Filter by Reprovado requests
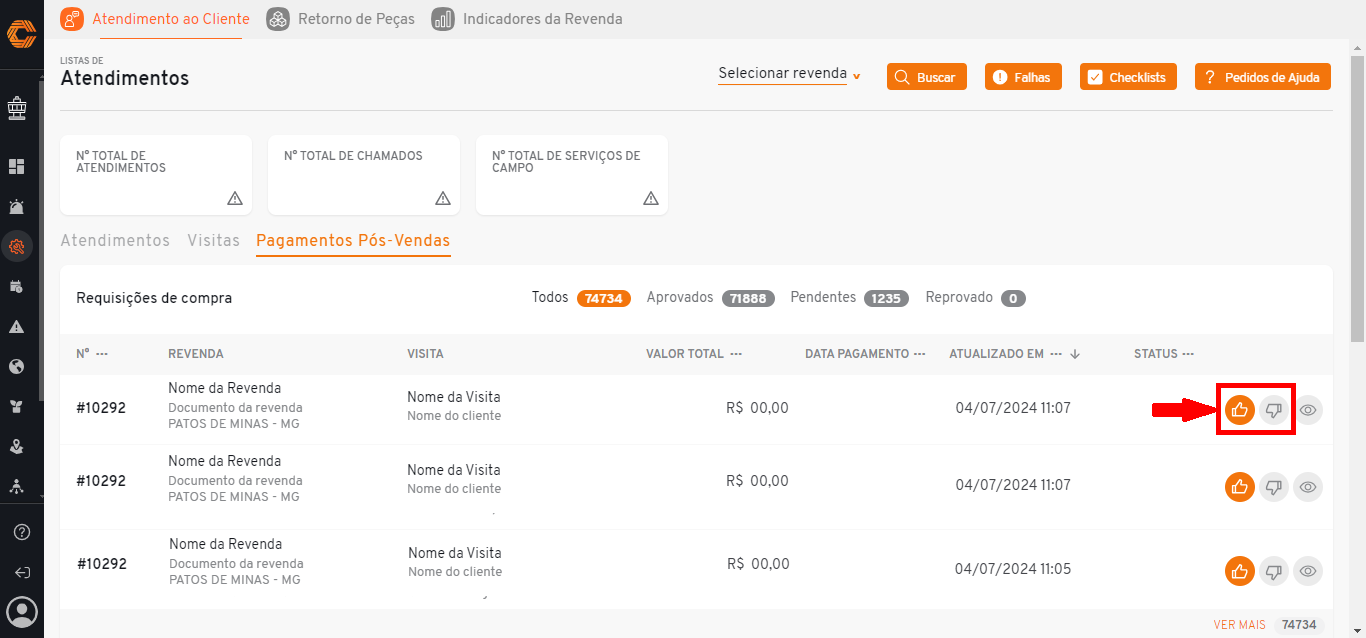Image resolution: width=1366 pixels, height=638 pixels. (976, 298)
